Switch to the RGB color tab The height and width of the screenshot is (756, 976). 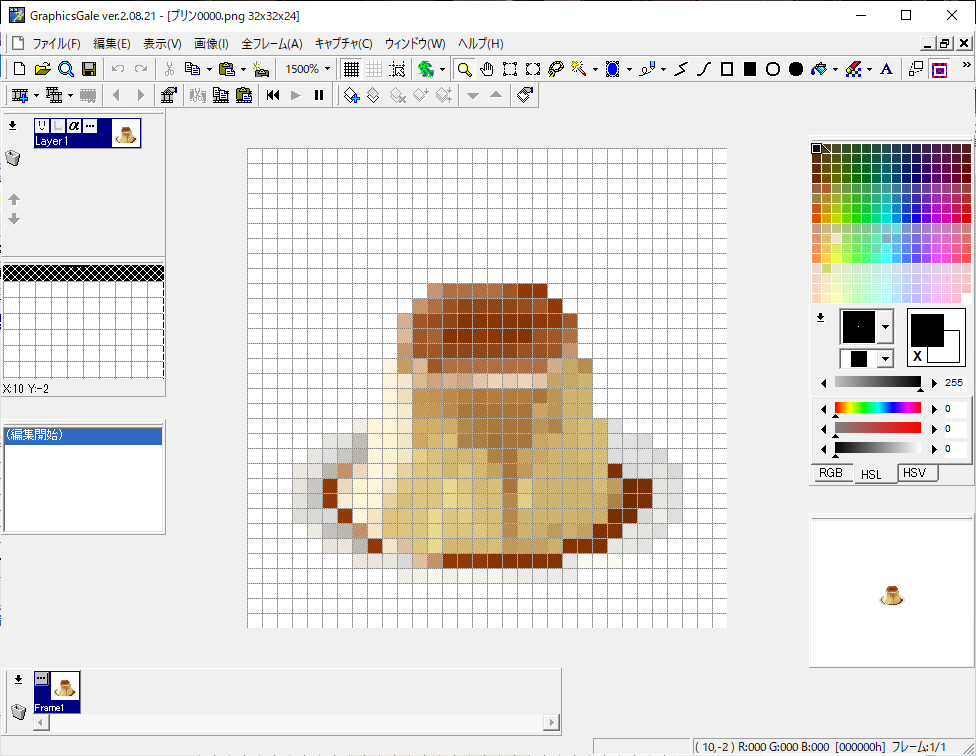[x=831, y=473]
